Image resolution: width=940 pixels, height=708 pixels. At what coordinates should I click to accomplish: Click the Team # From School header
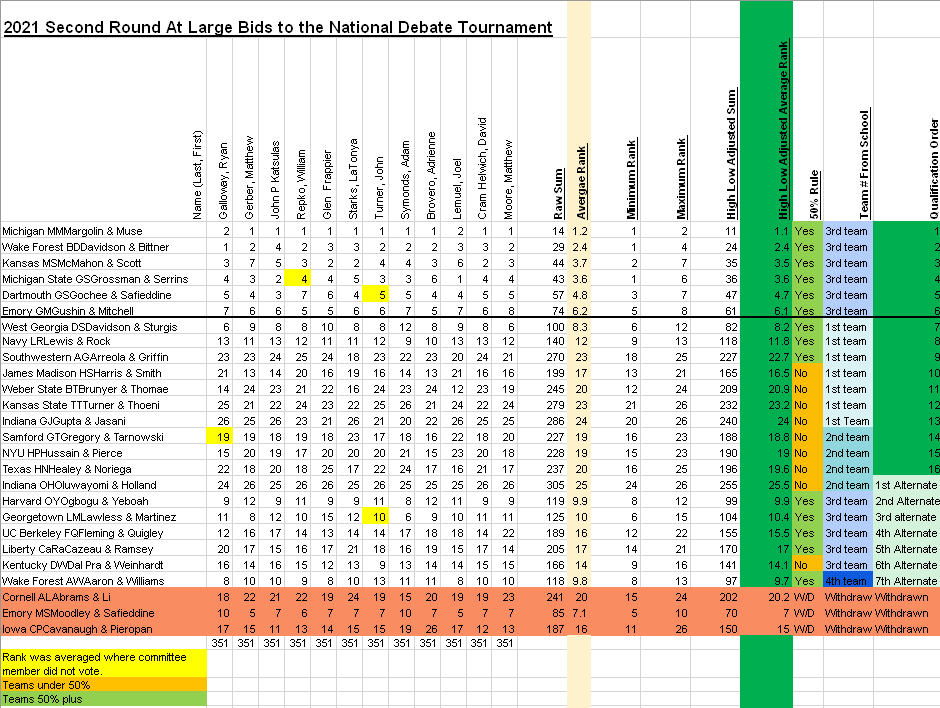[x=864, y=165]
